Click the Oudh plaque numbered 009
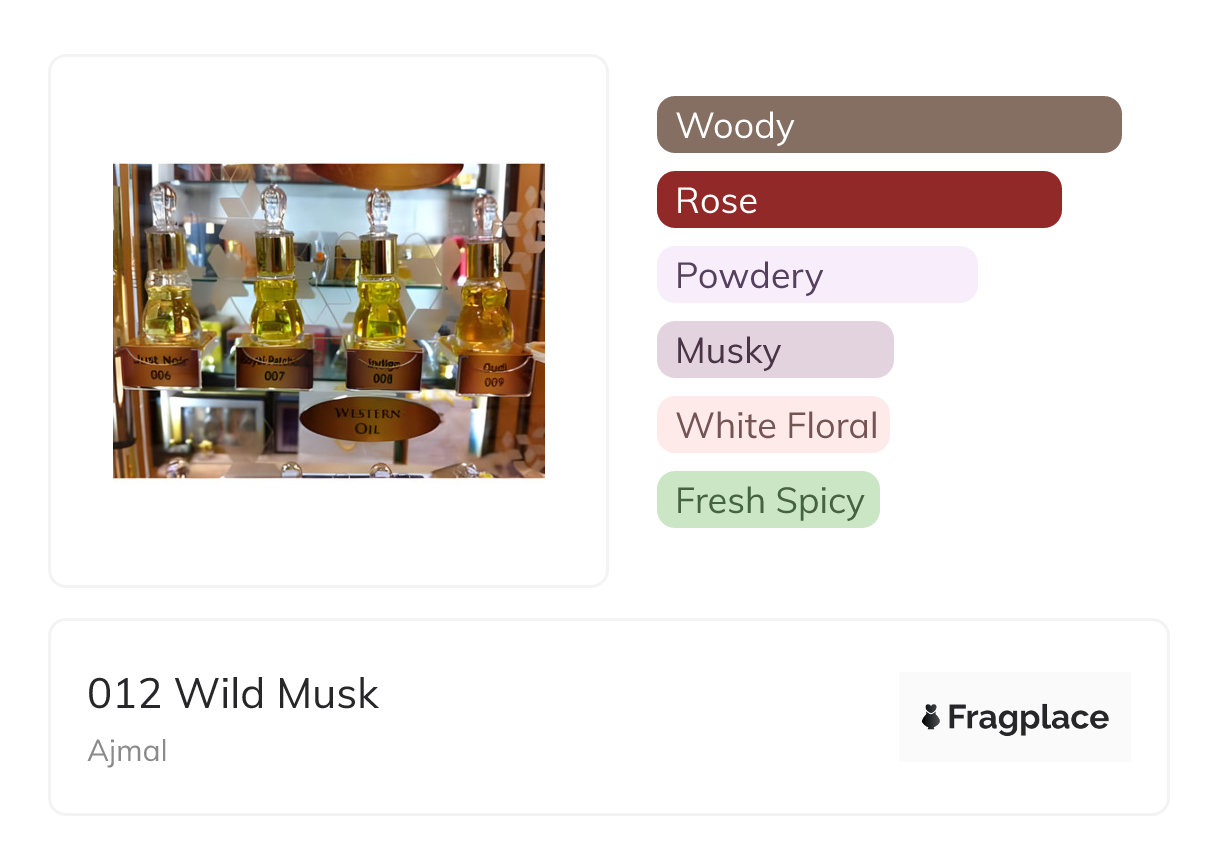The height and width of the screenshot is (864, 1218). pyautogui.click(x=494, y=373)
